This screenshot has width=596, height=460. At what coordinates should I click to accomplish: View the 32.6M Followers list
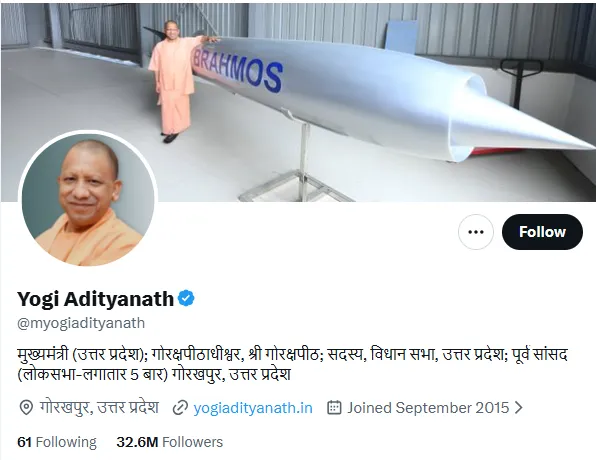click(x=170, y=442)
